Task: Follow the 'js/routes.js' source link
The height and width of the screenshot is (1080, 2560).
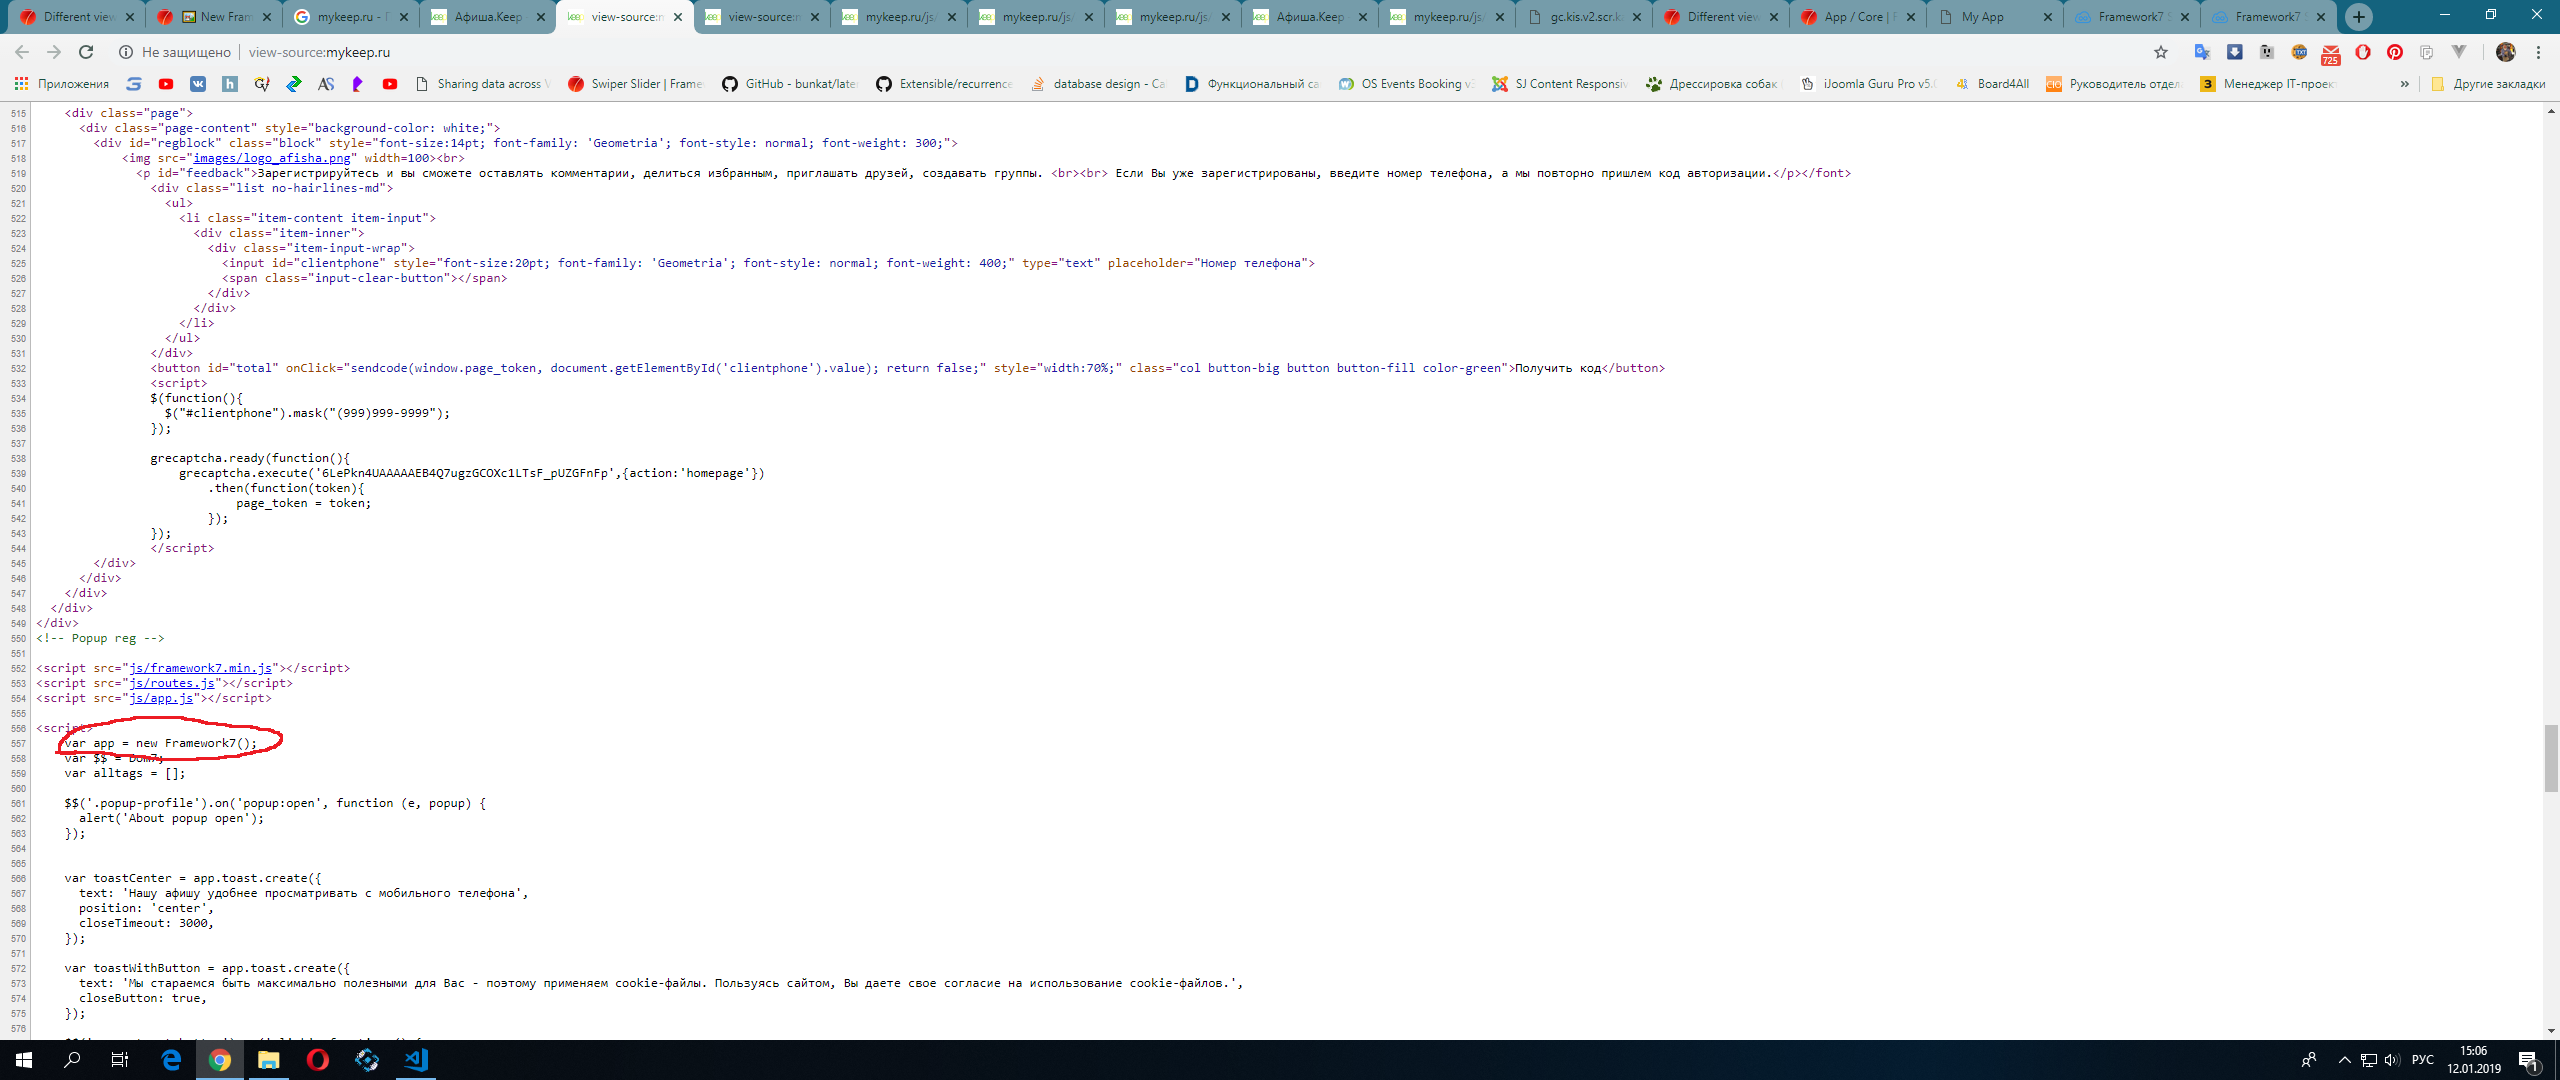Action: tap(172, 683)
